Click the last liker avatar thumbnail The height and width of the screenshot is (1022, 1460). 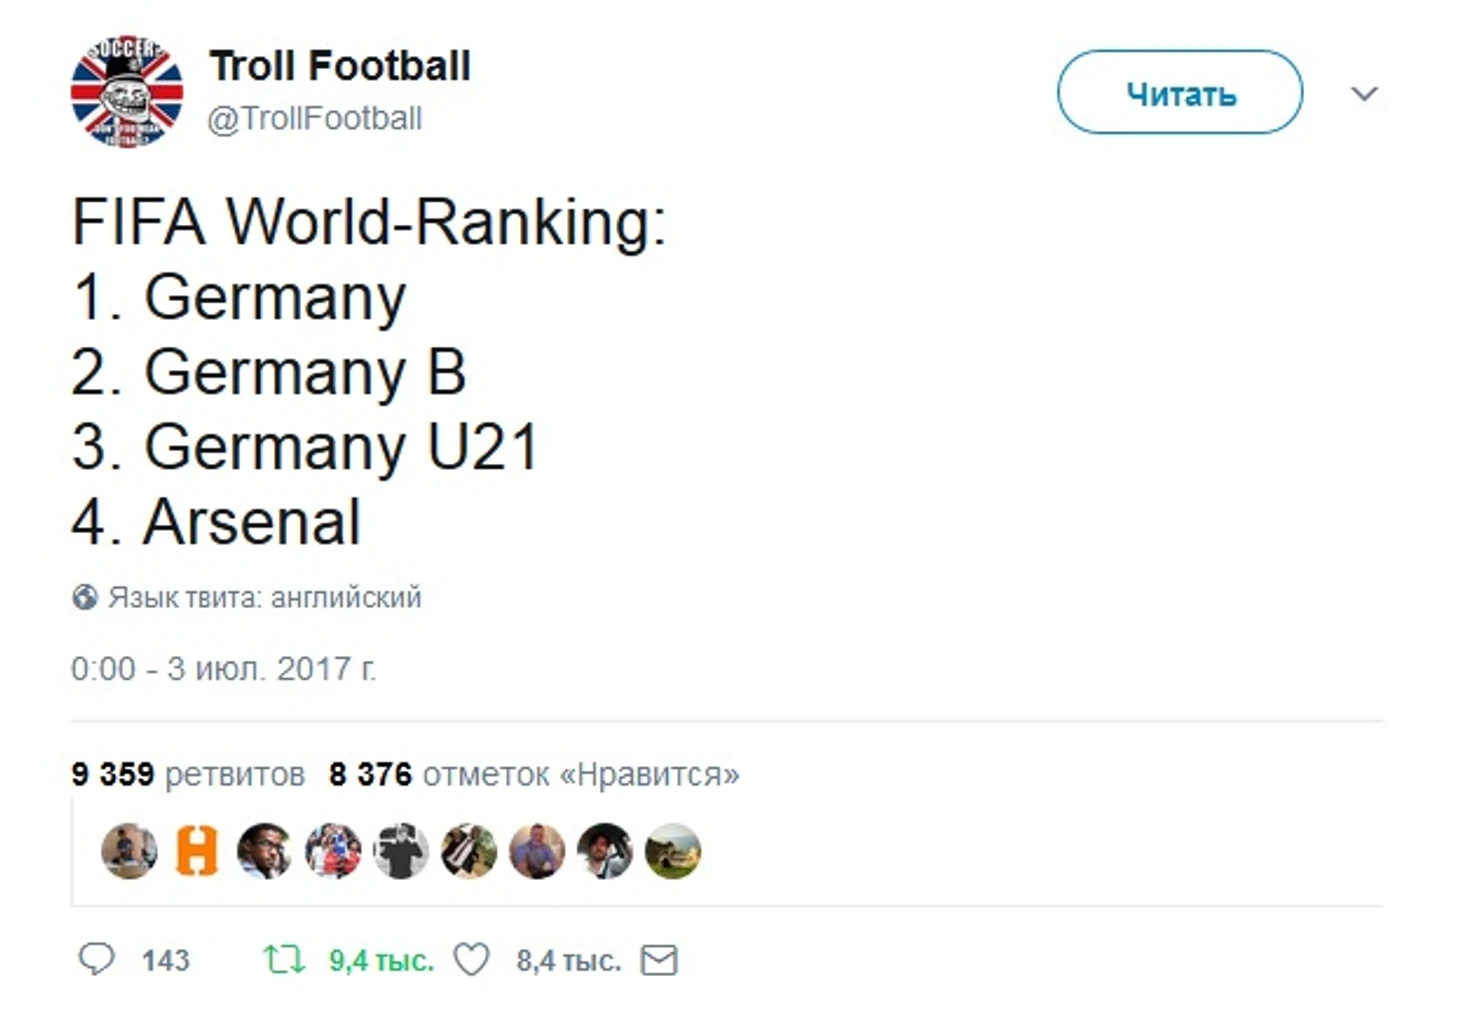(x=673, y=851)
